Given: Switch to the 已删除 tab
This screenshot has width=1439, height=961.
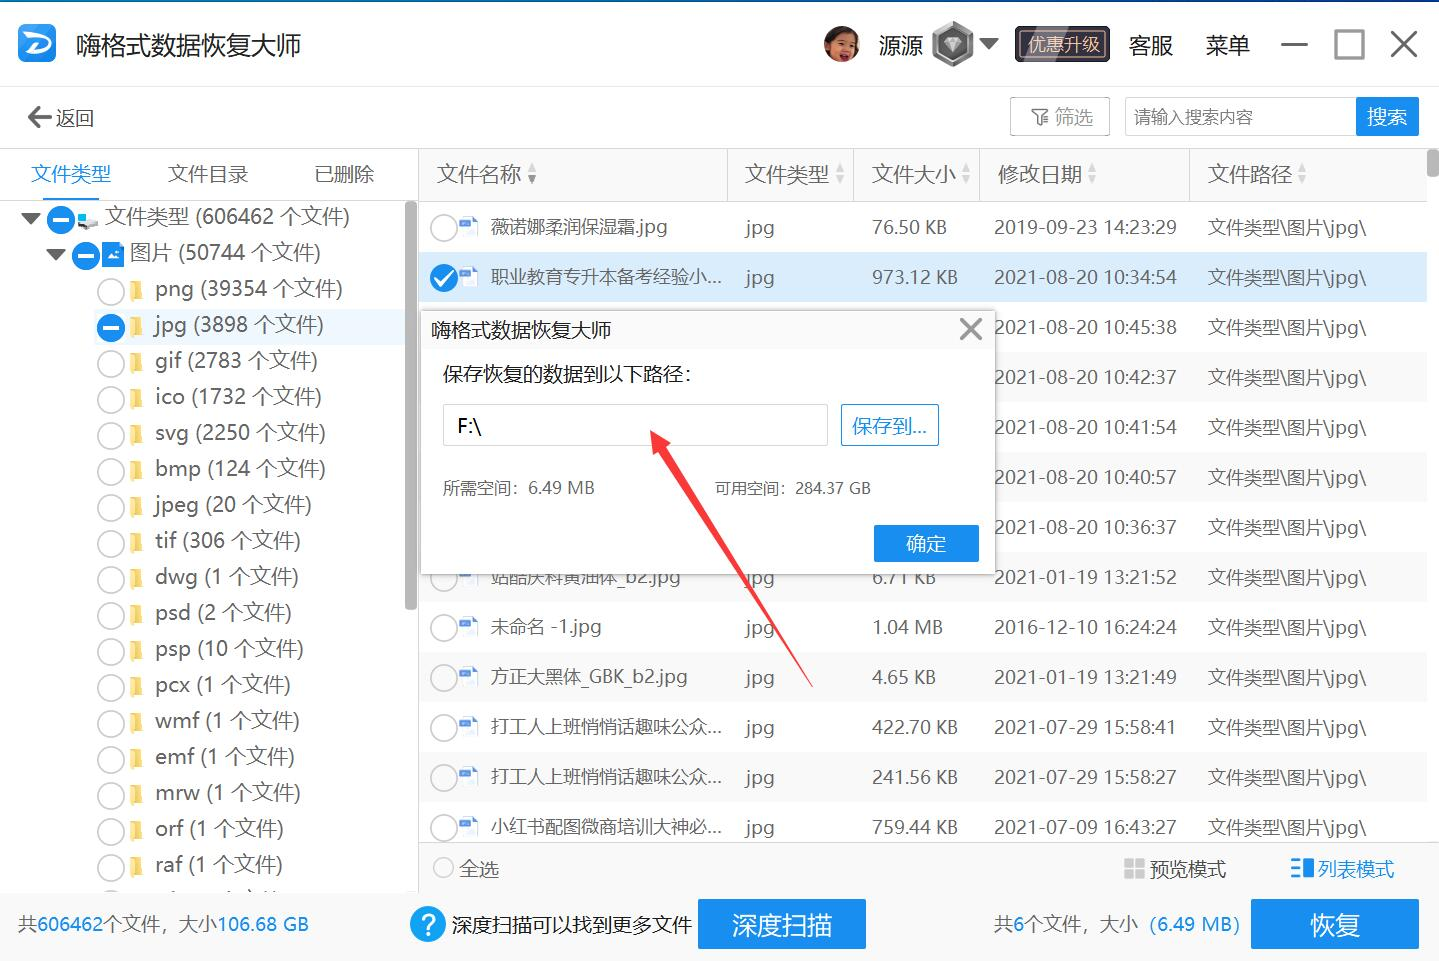Looking at the screenshot, I should pos(344,174).
